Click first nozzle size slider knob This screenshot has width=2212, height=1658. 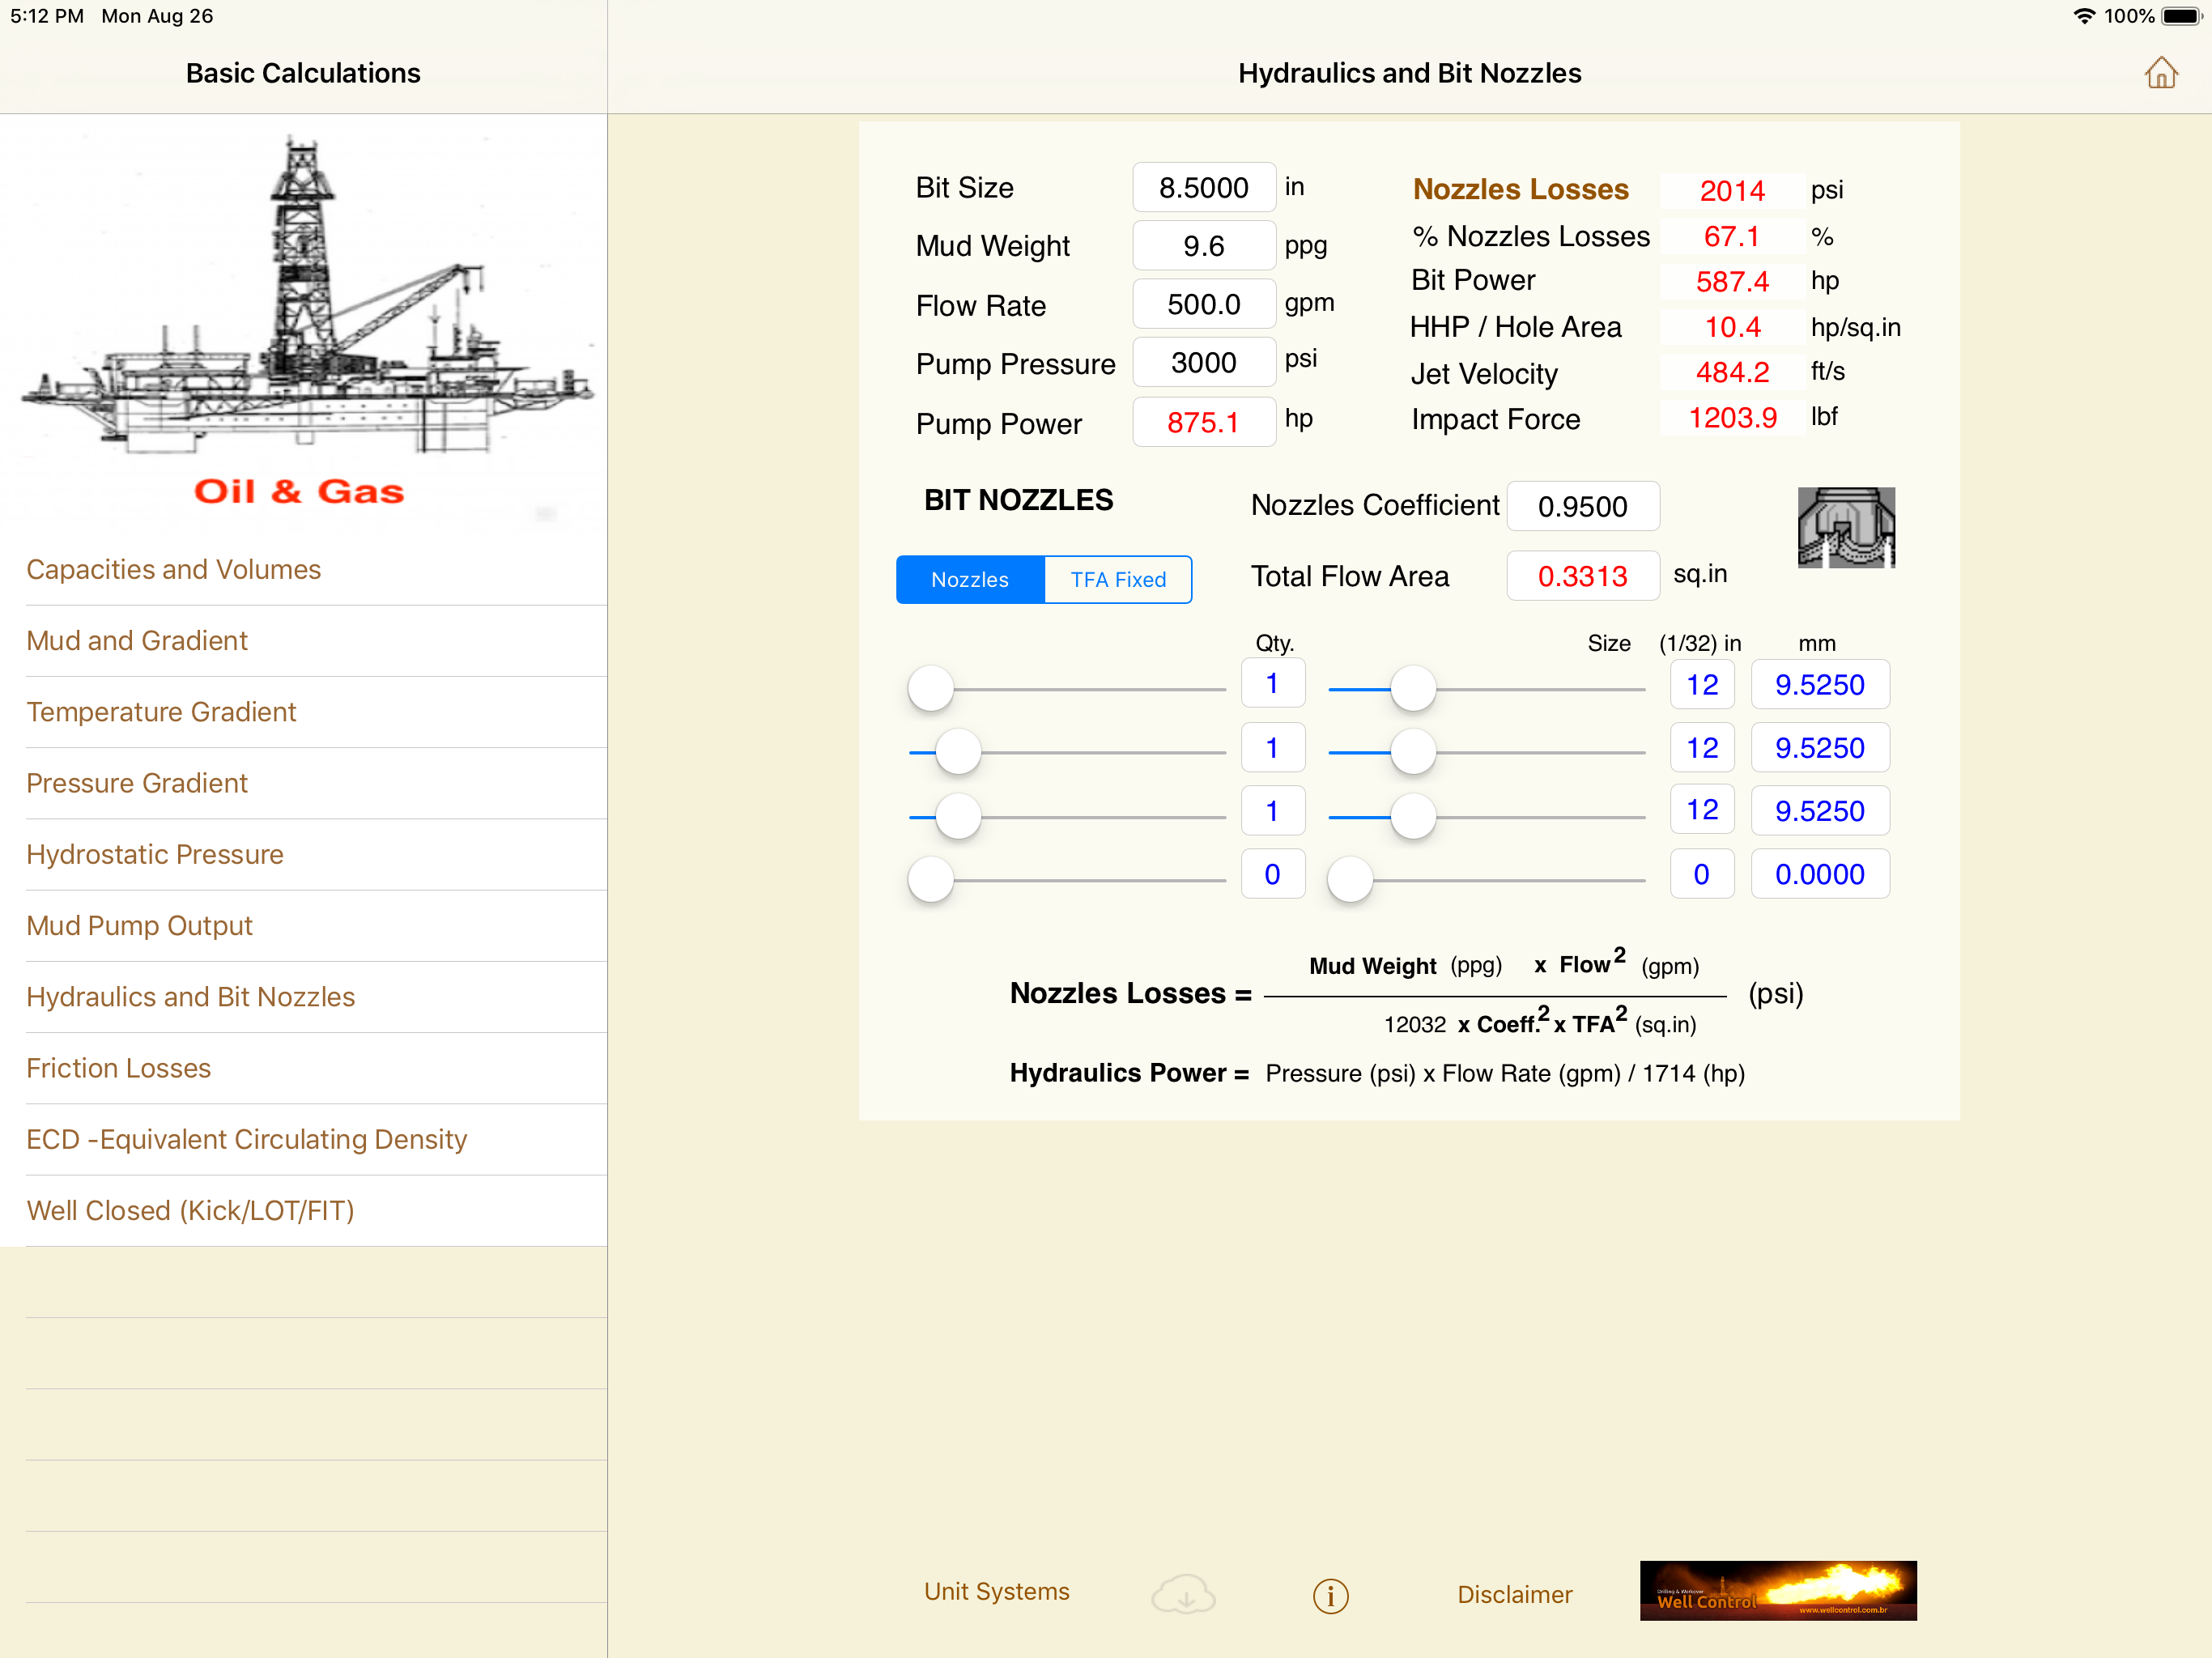coord(1413,688)
